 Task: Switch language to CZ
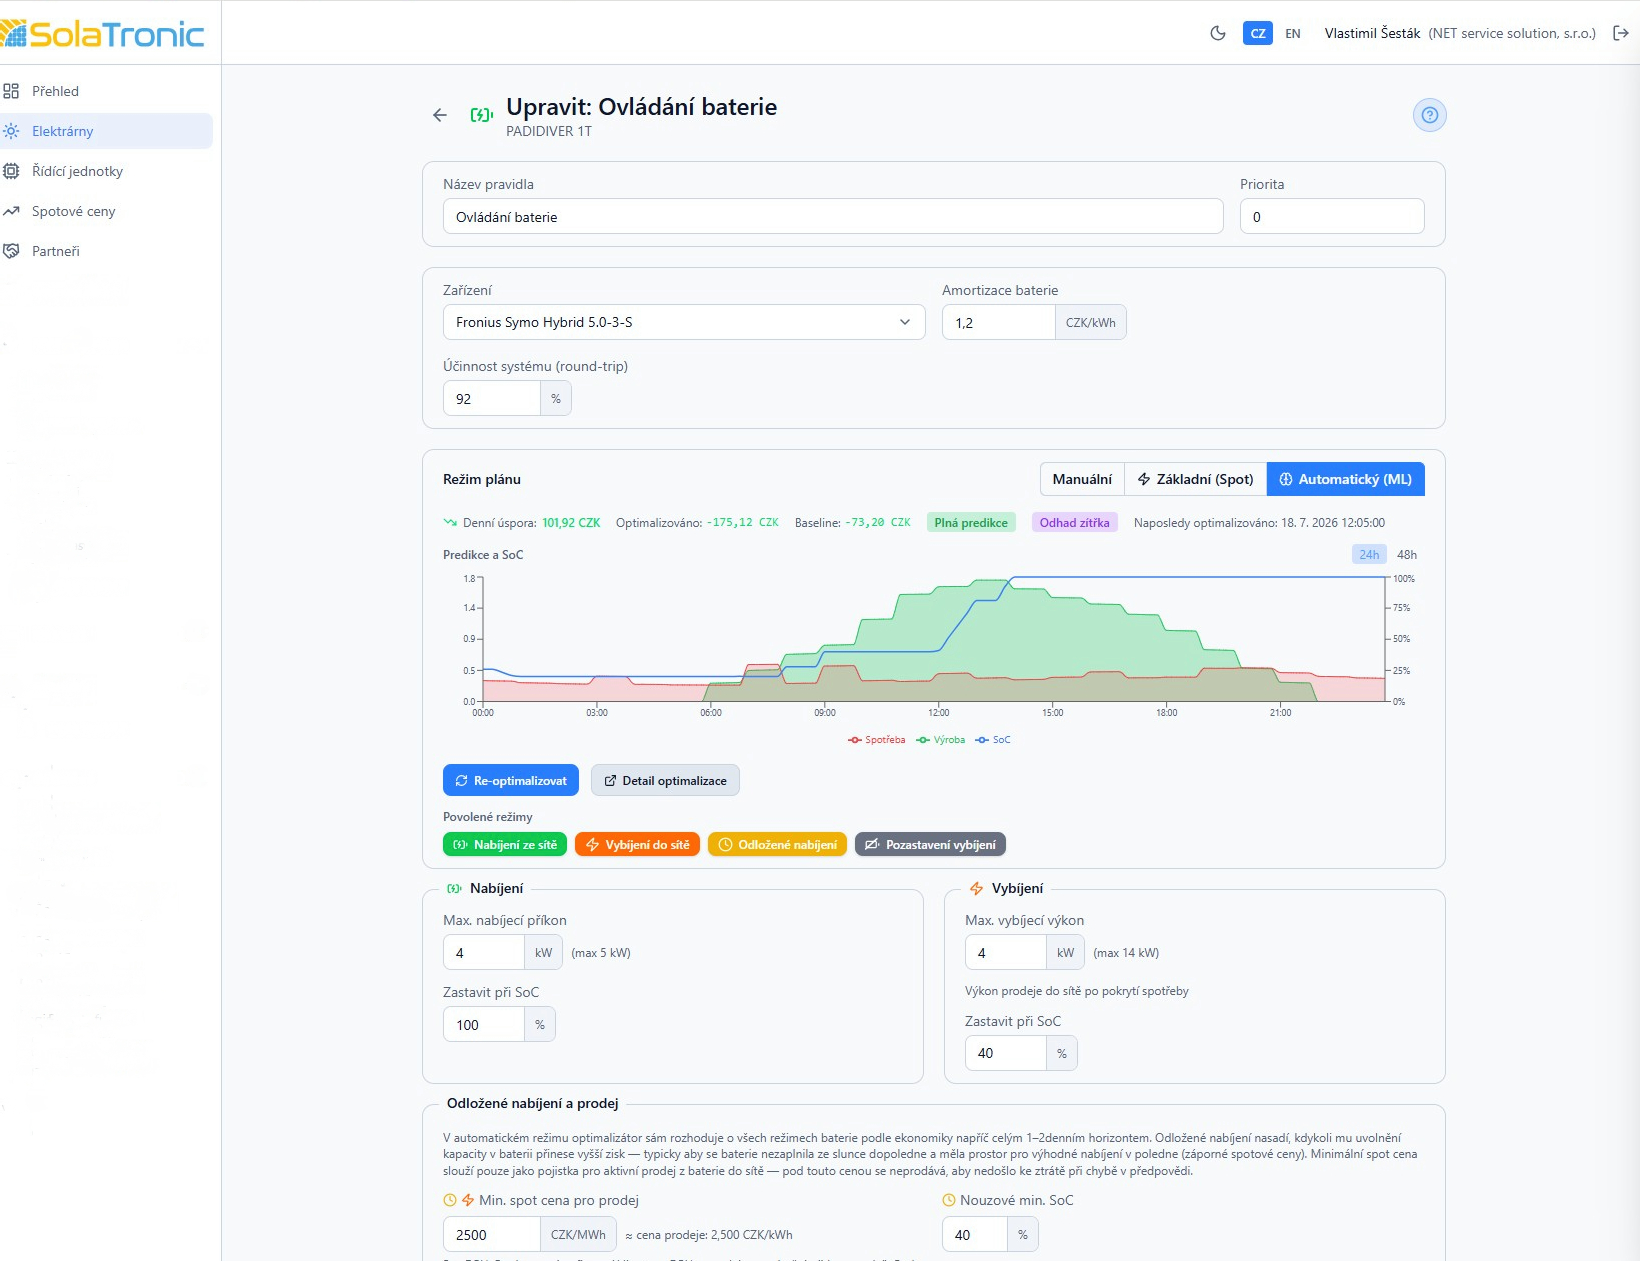point(1258,33)
